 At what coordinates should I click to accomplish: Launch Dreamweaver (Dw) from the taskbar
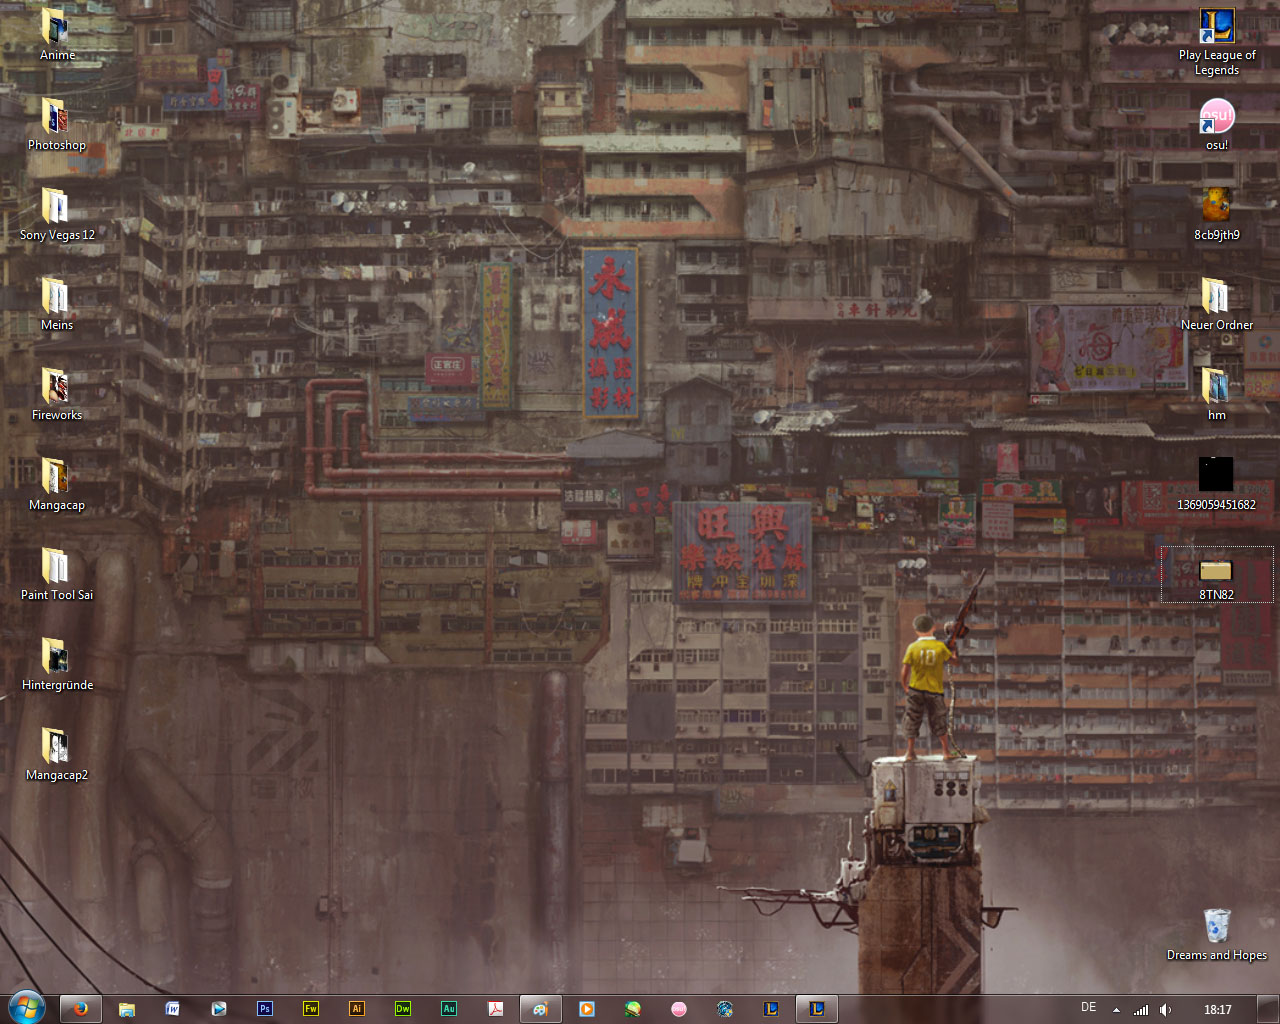click(x=403, y=1009)
